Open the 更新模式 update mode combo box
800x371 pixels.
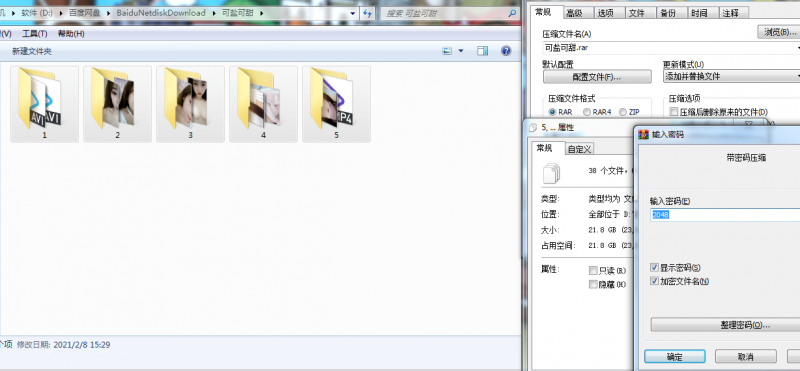click(731, 77)
